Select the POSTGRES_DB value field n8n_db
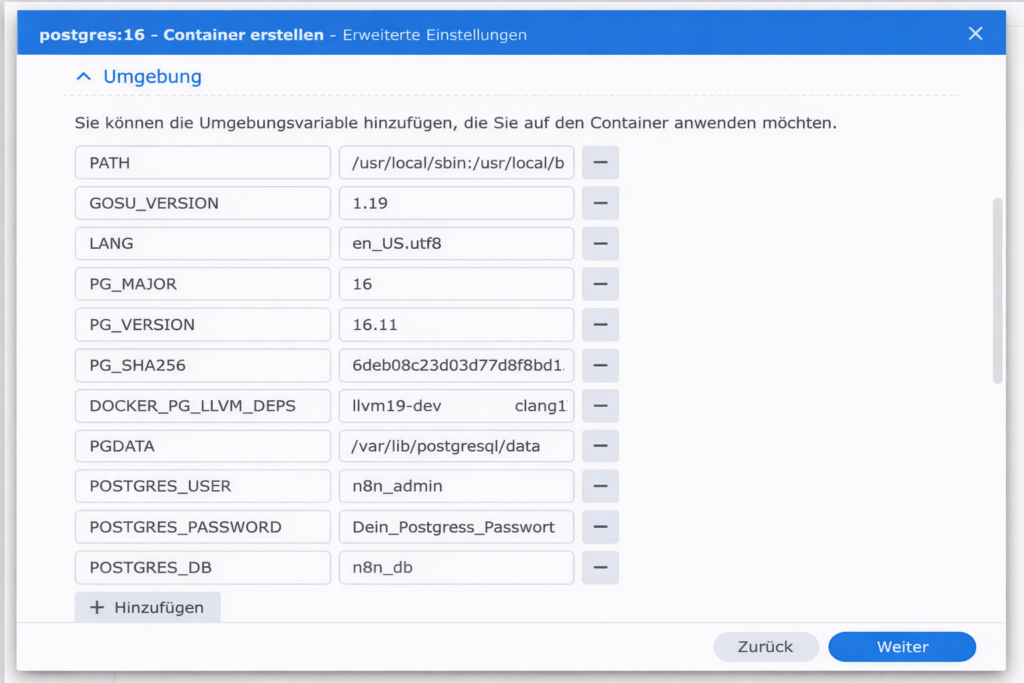 (x=456, y=567)
